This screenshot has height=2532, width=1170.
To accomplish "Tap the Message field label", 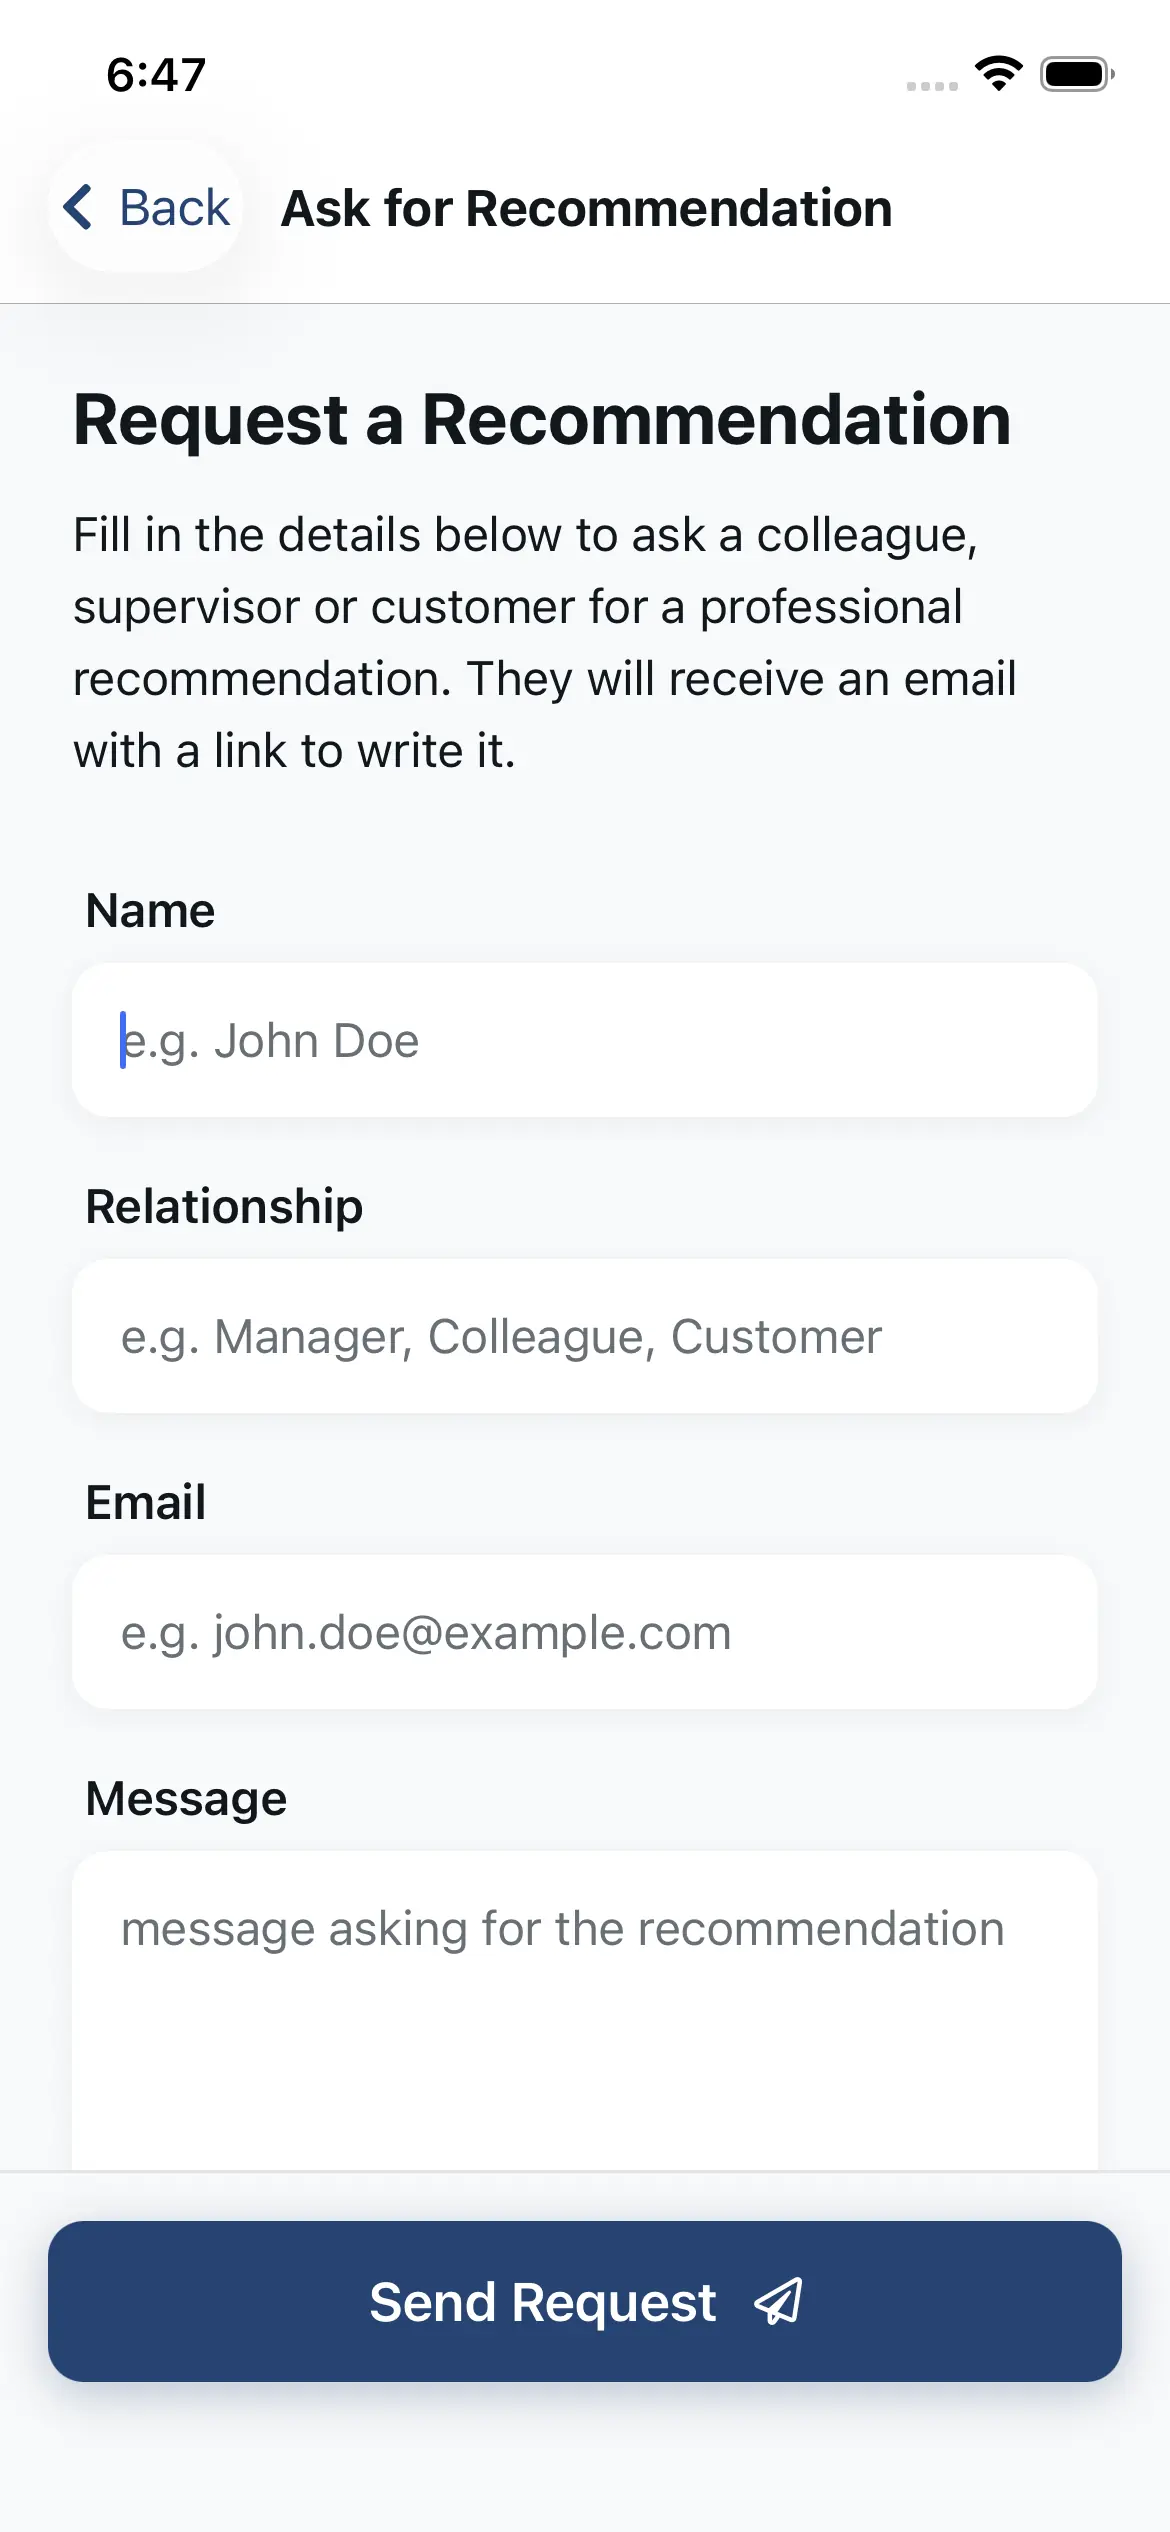I will (x=186, y=1798).
